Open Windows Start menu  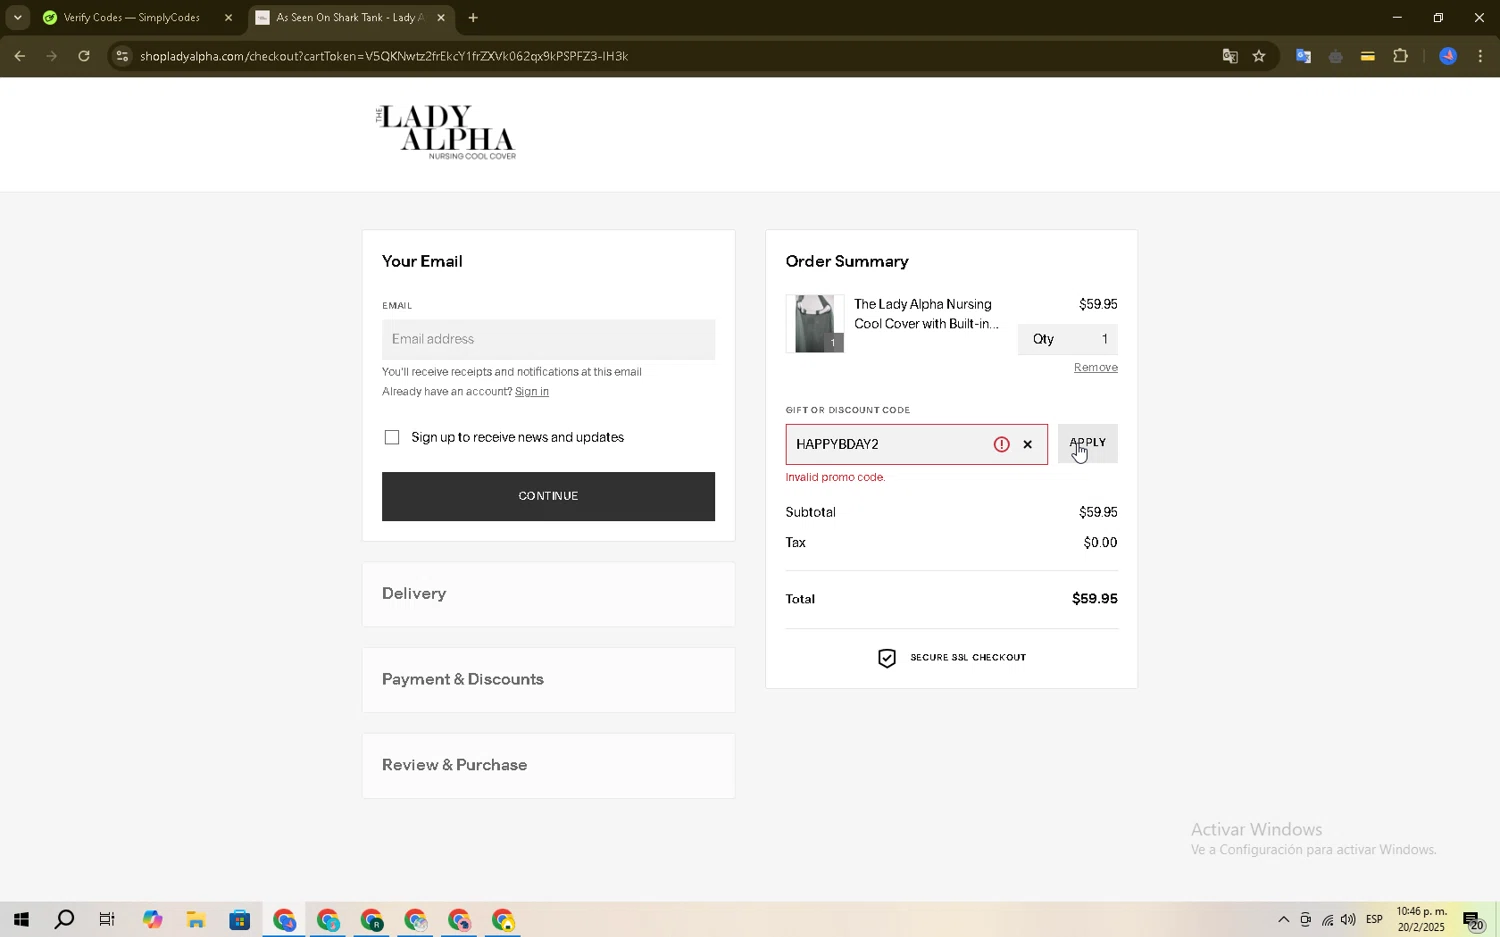pos(21,920)
